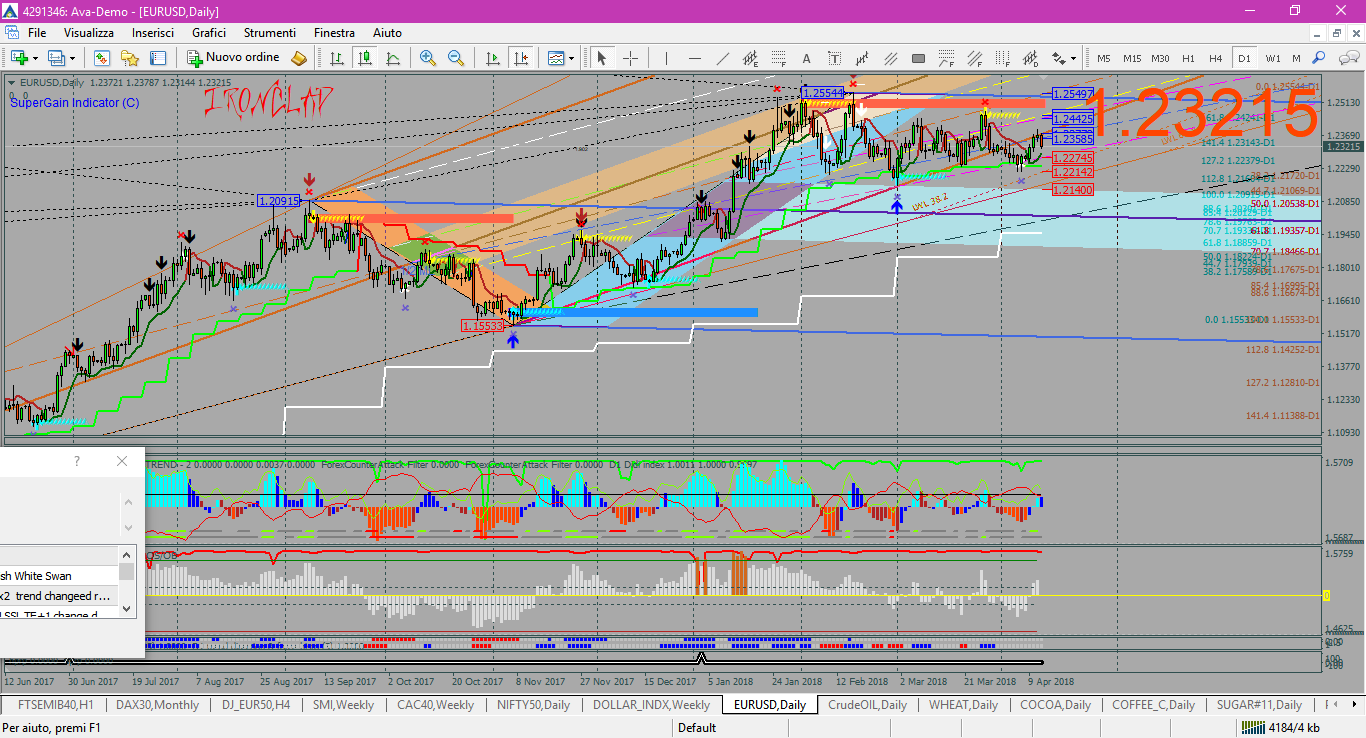Open the Market Watch window icon
Image resolution: width=1366 pixels, height=738 pixels.
coord(102,58)
